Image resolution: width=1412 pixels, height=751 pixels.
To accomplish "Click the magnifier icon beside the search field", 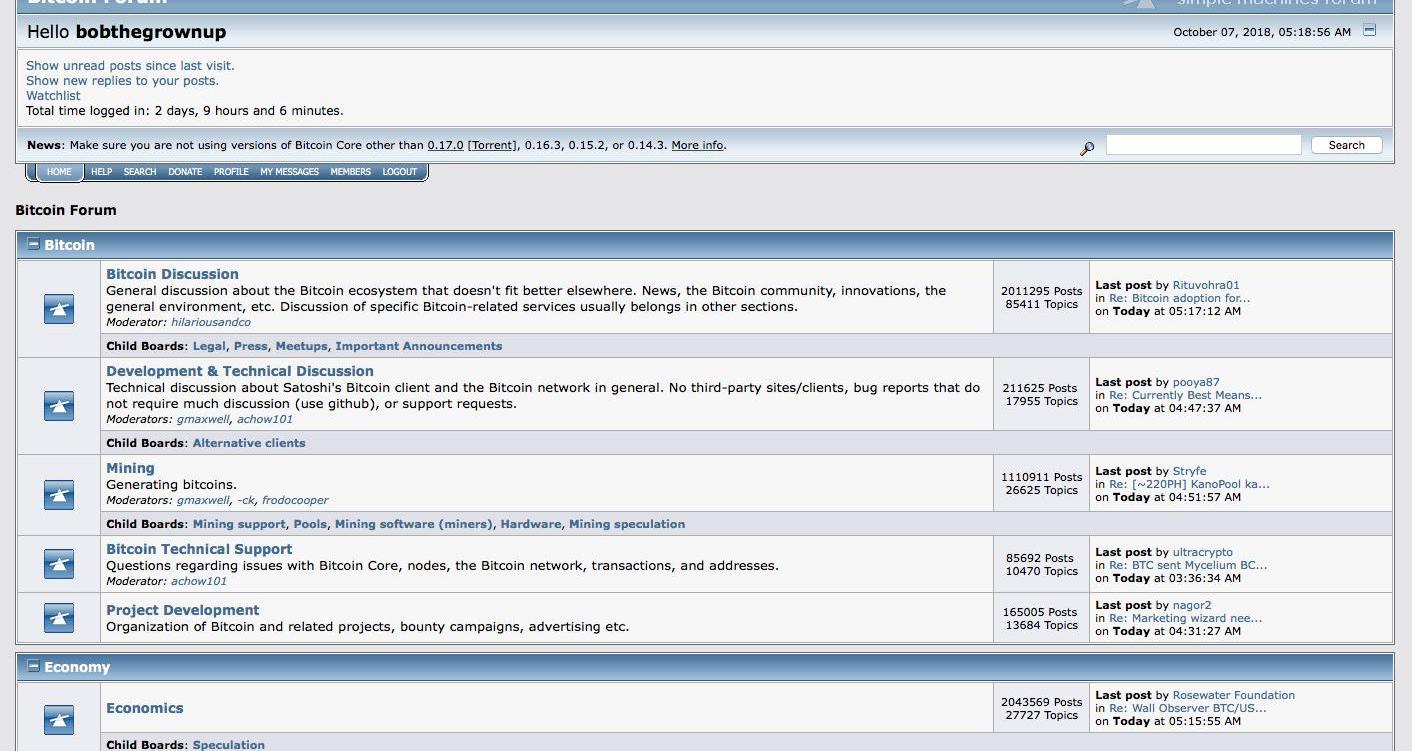I will 1087,148.
